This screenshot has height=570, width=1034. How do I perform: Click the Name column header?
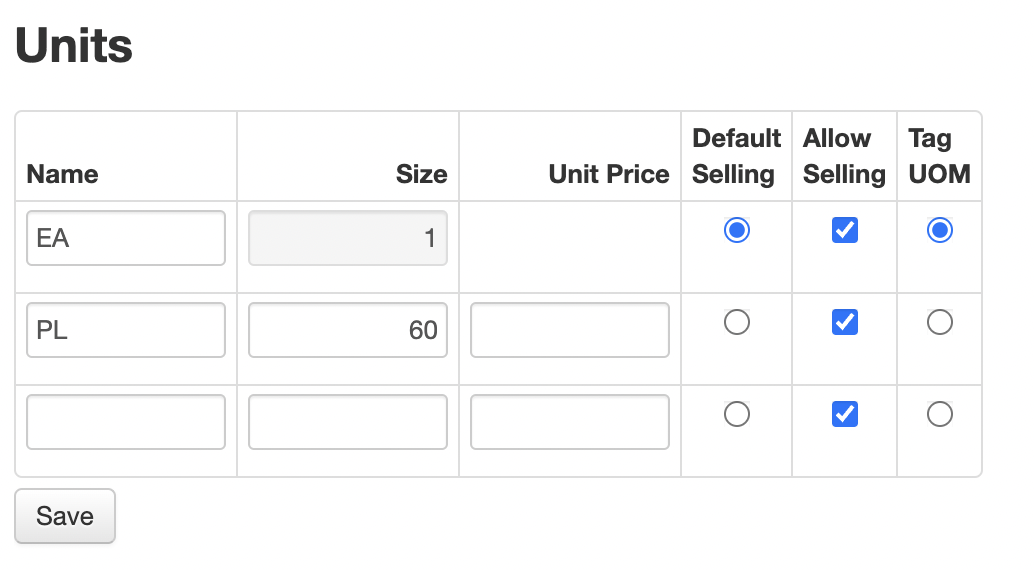[63, 174]
